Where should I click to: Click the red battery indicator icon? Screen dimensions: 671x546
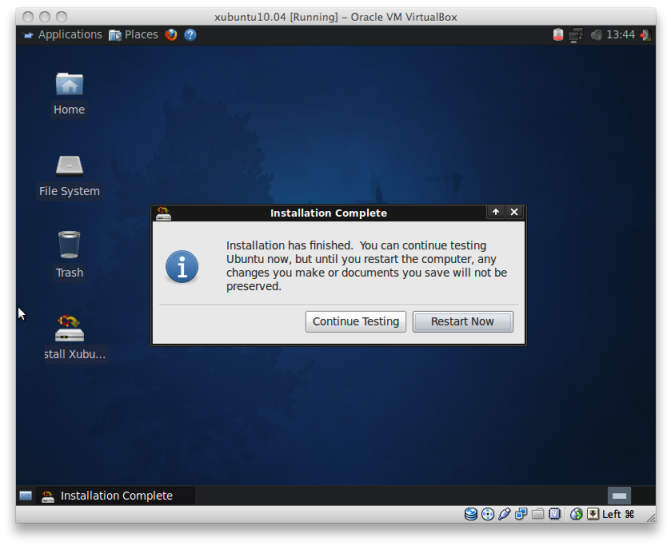558,35
